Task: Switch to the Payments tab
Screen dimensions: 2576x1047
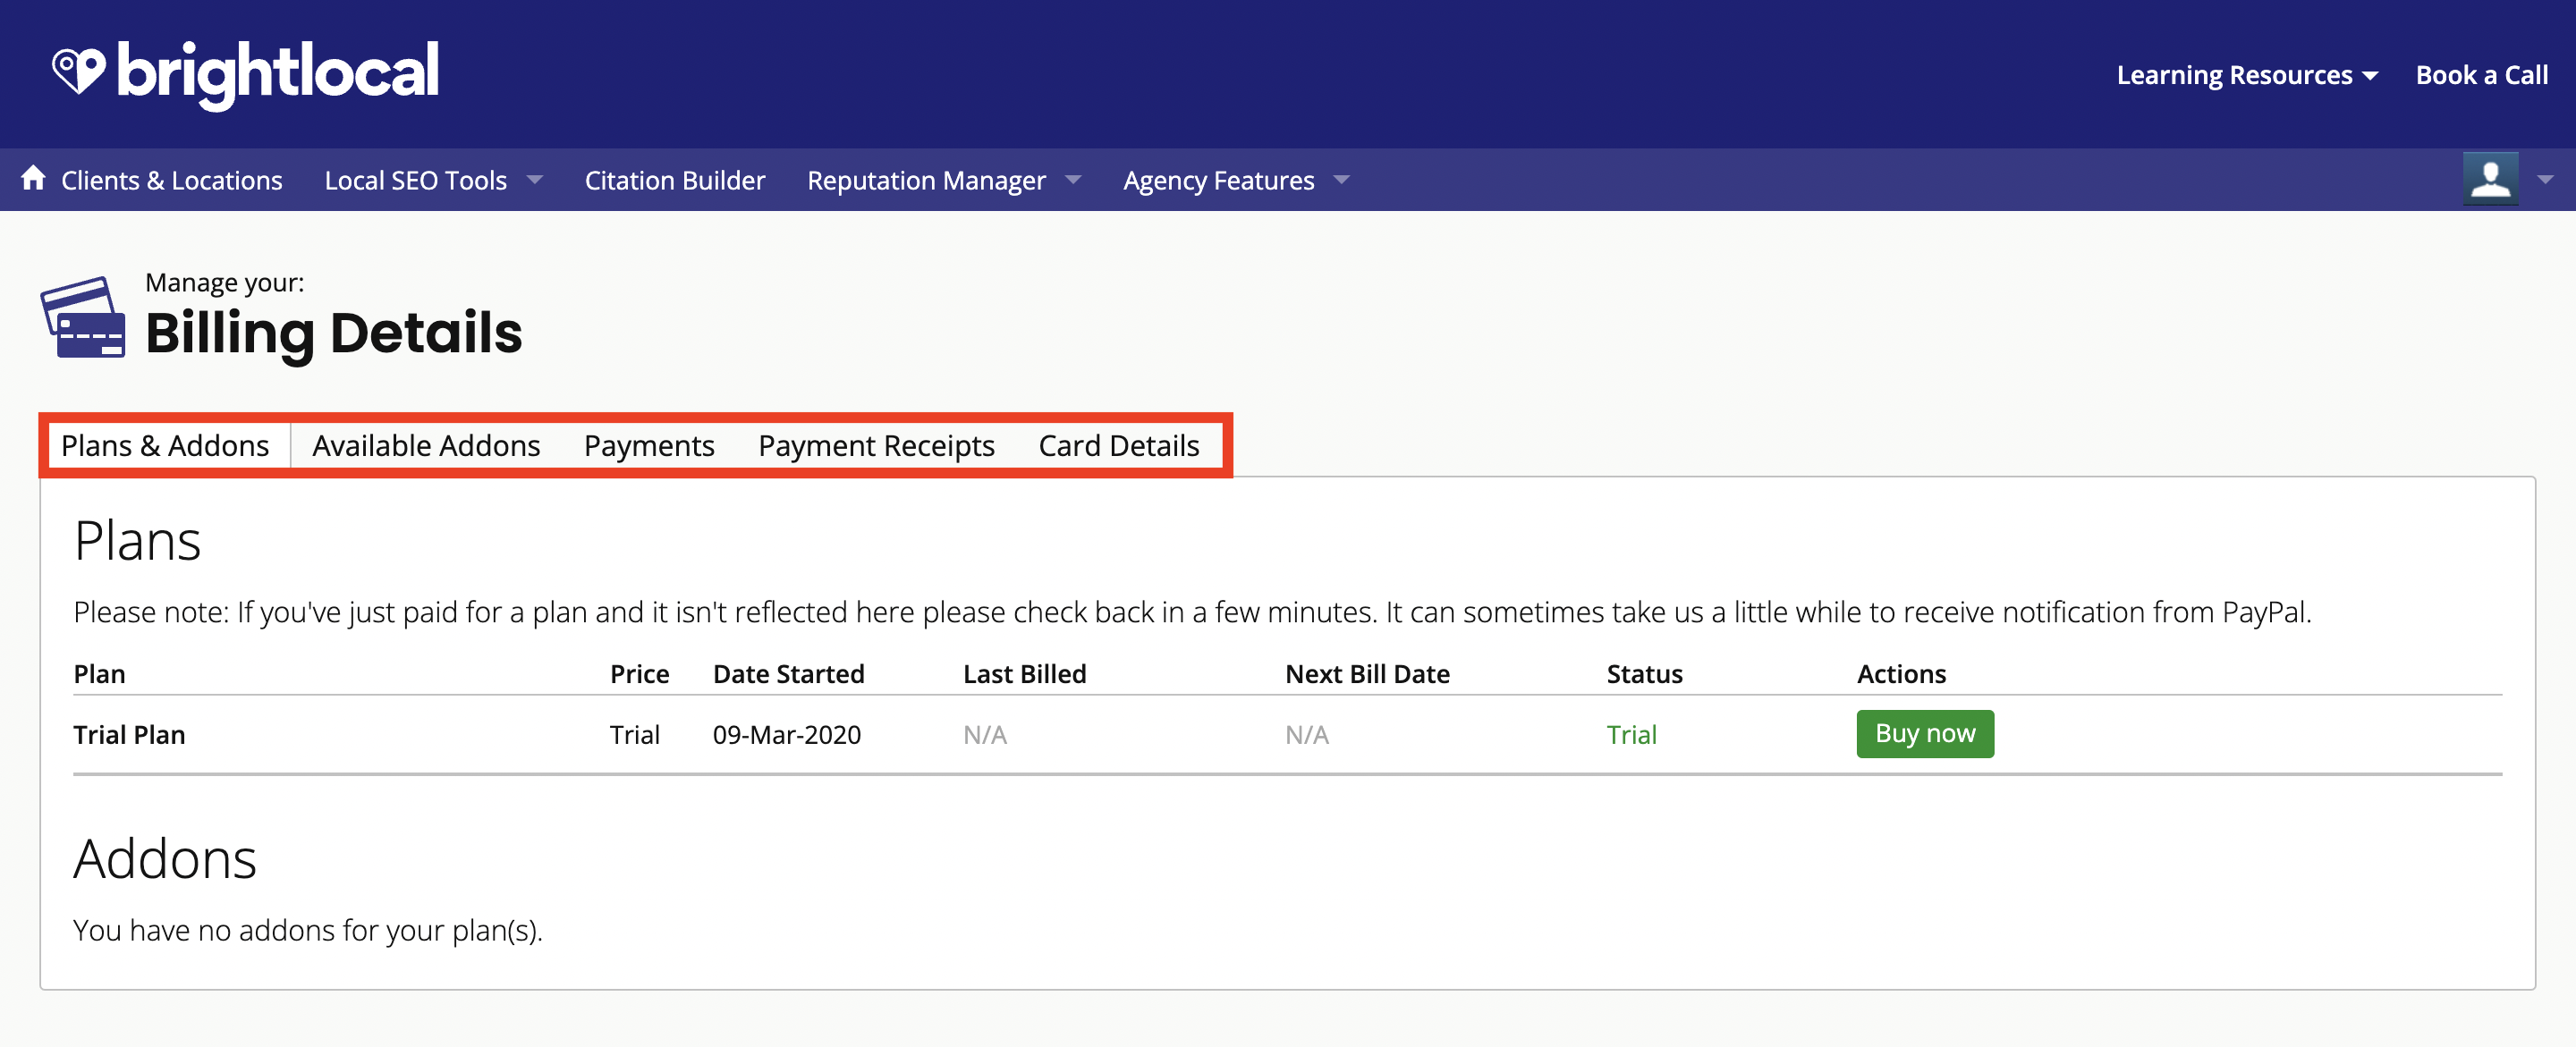Action: (x=649, y=445)
